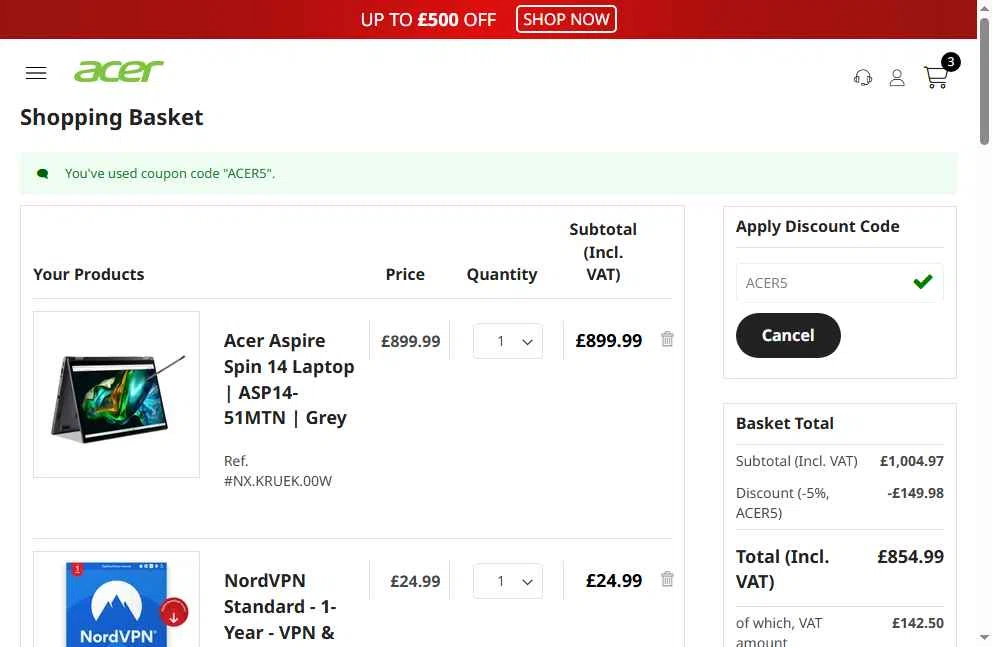Click the total amount £854.99
992x647 pixels.
[910, 557]
